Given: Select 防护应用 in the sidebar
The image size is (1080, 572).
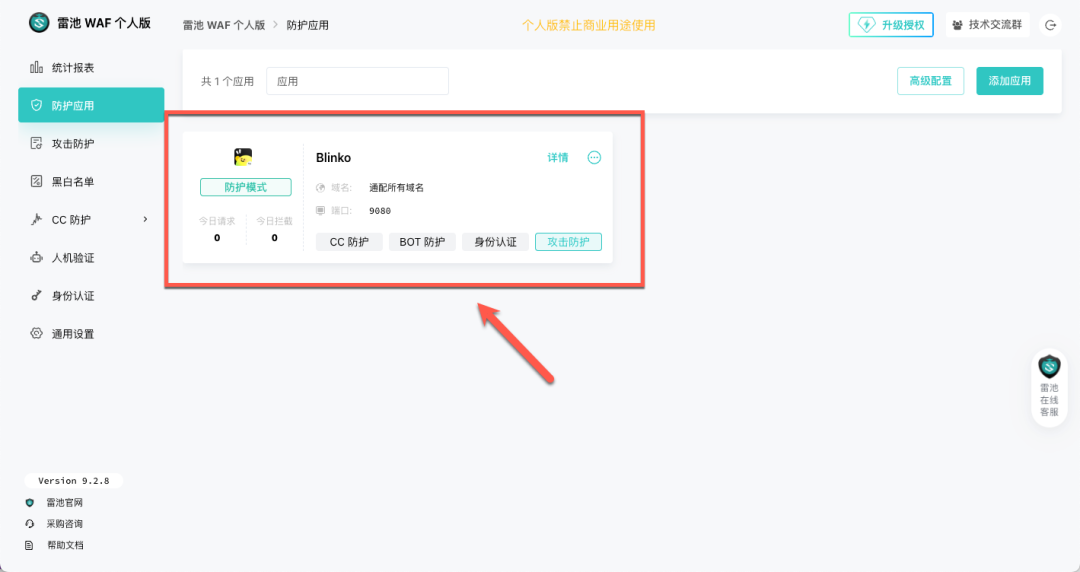Looking at the screenshot, I should 91,105.
